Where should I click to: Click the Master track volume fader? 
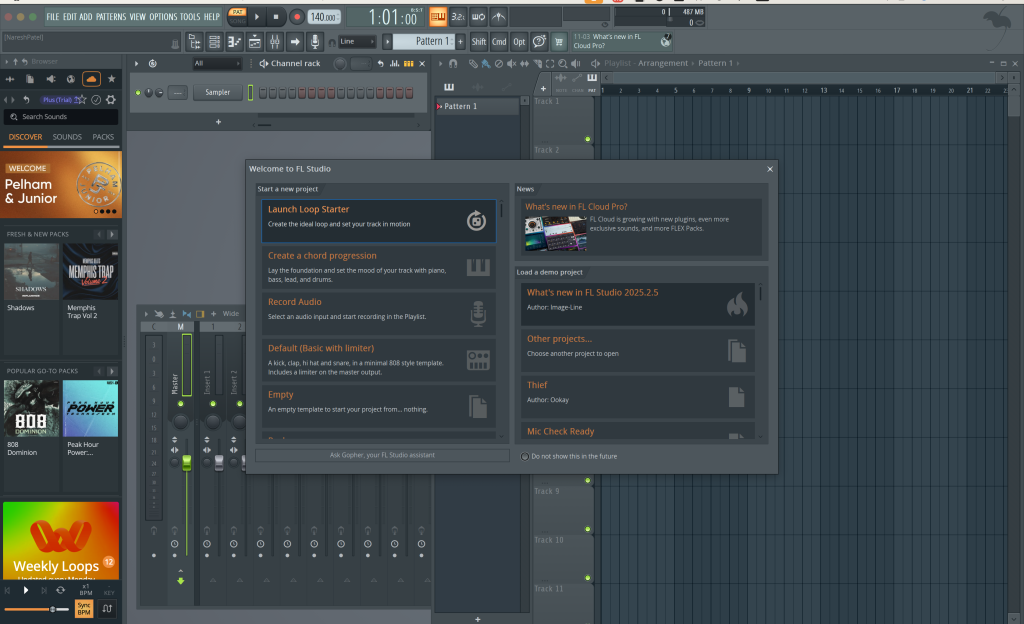(x=186, y=462)
